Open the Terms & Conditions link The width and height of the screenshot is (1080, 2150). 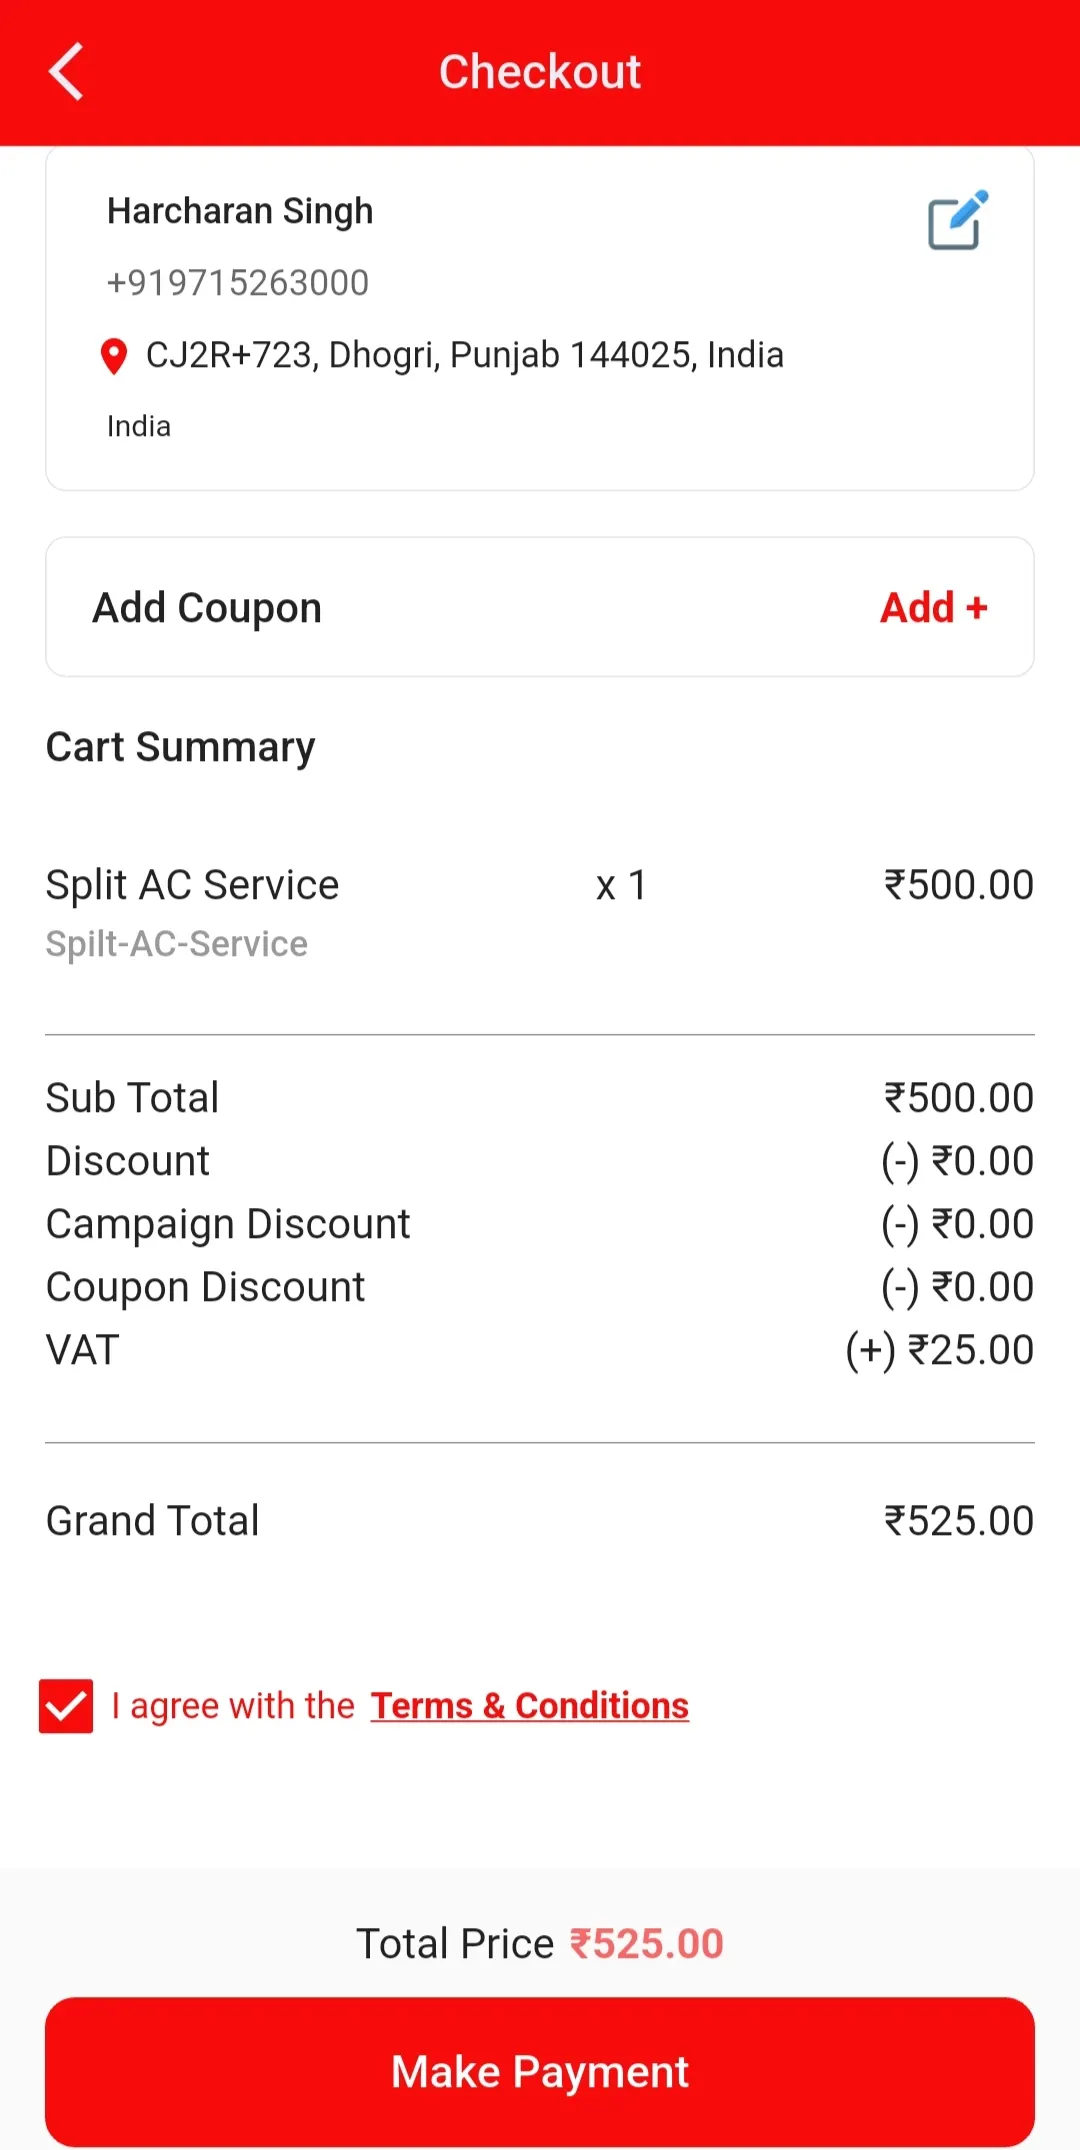pos(529,1706)
